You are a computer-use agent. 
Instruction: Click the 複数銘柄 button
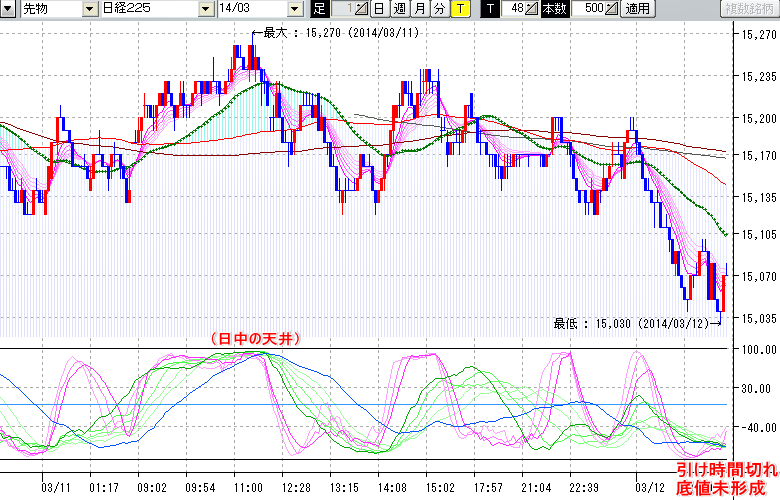coord(747,9)
